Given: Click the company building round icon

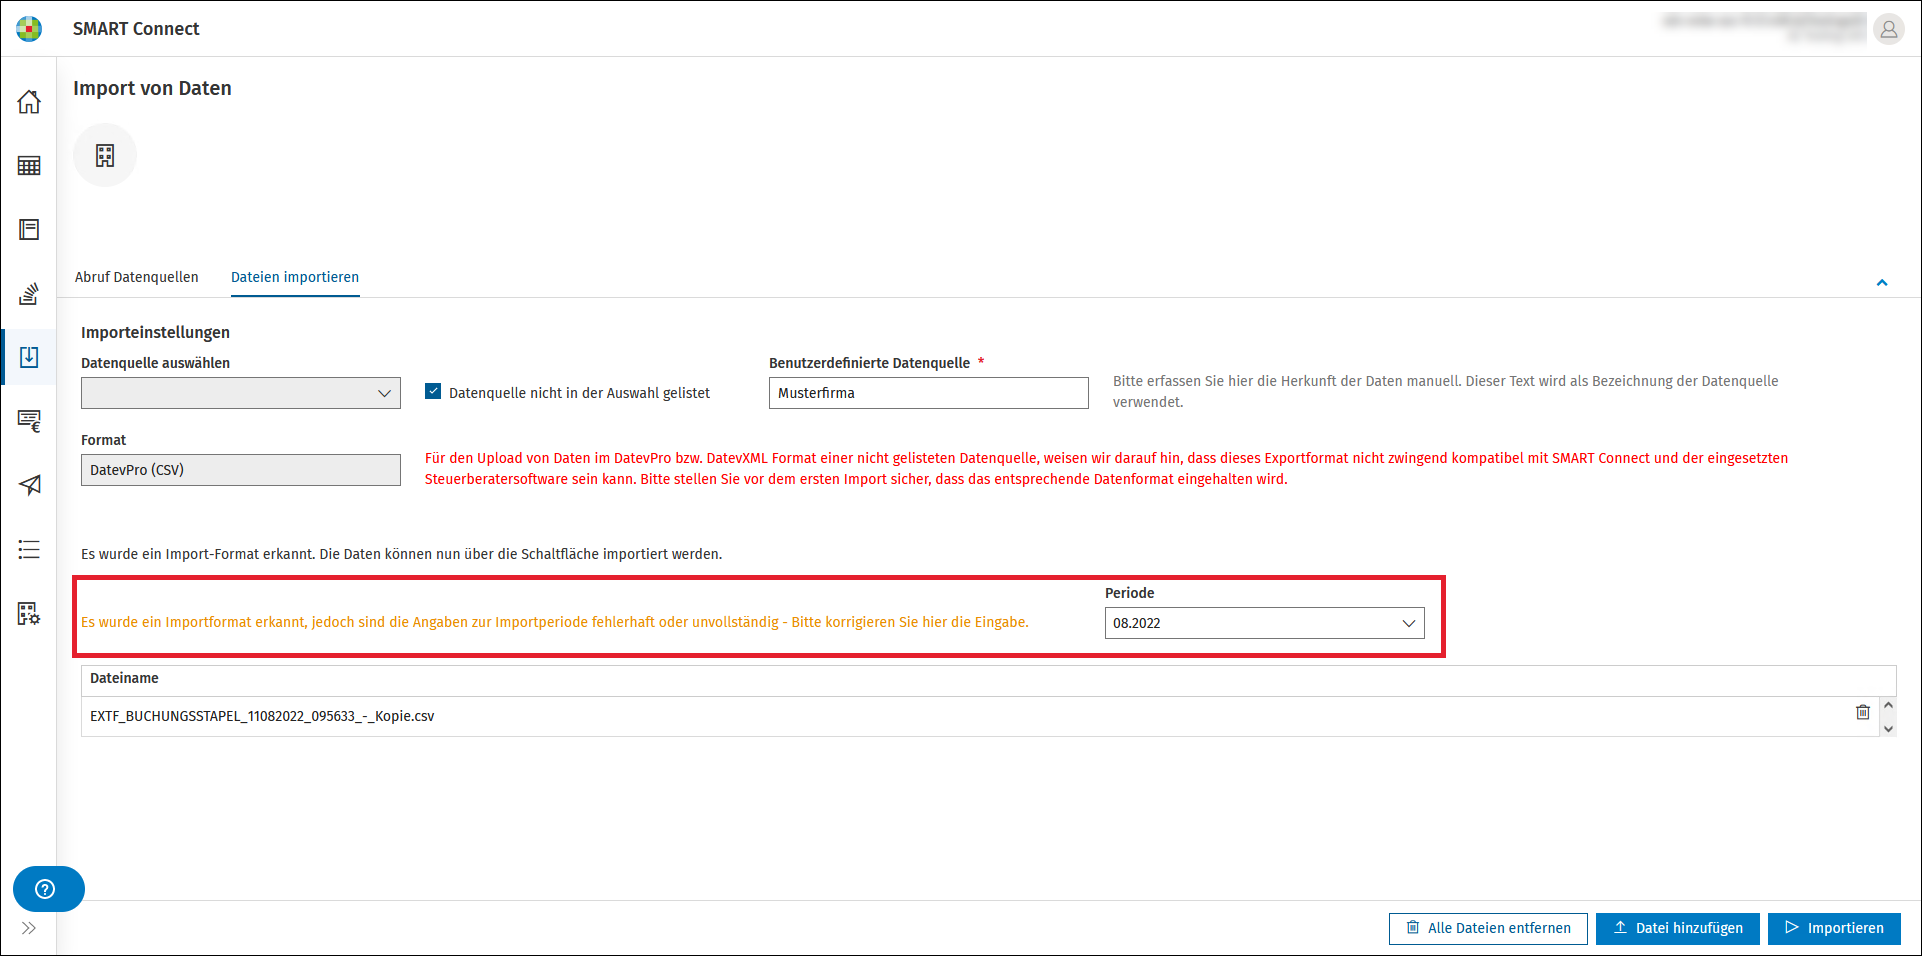Looking at the screenshot, I should (x=105, y=155).
